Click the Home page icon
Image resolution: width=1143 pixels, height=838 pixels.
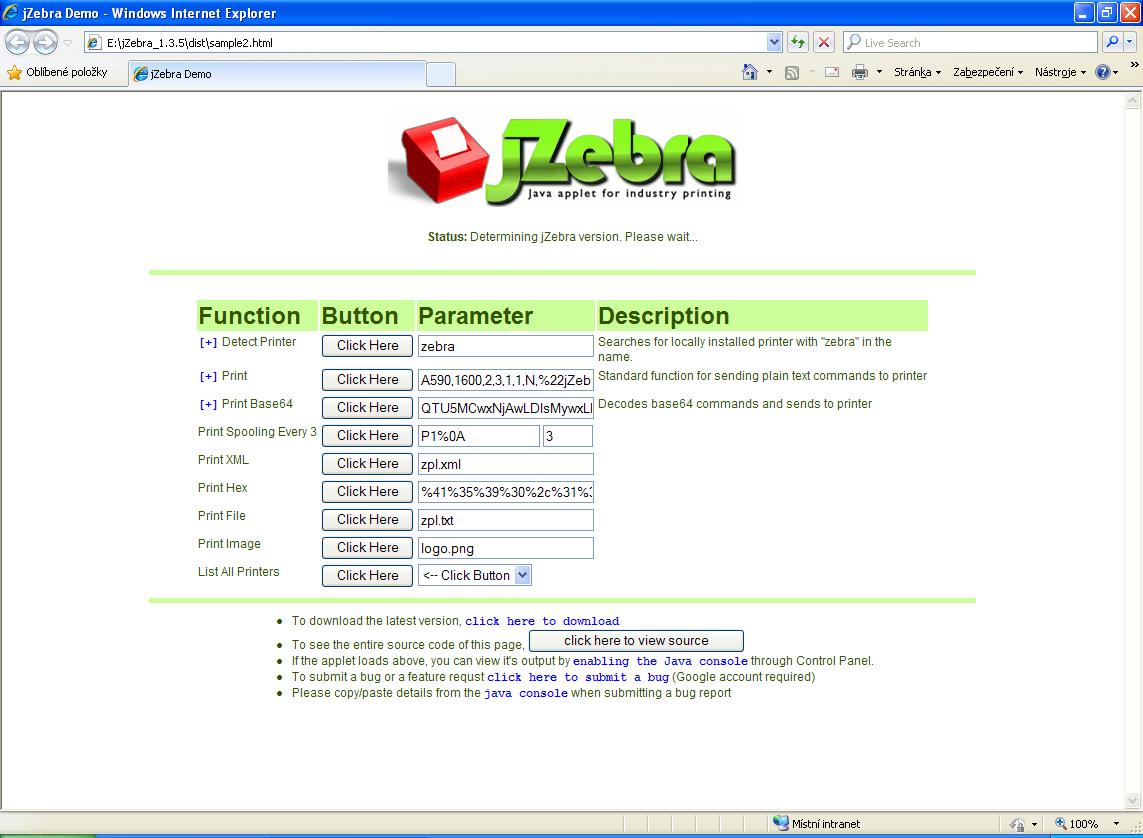[x=749, y=71]
